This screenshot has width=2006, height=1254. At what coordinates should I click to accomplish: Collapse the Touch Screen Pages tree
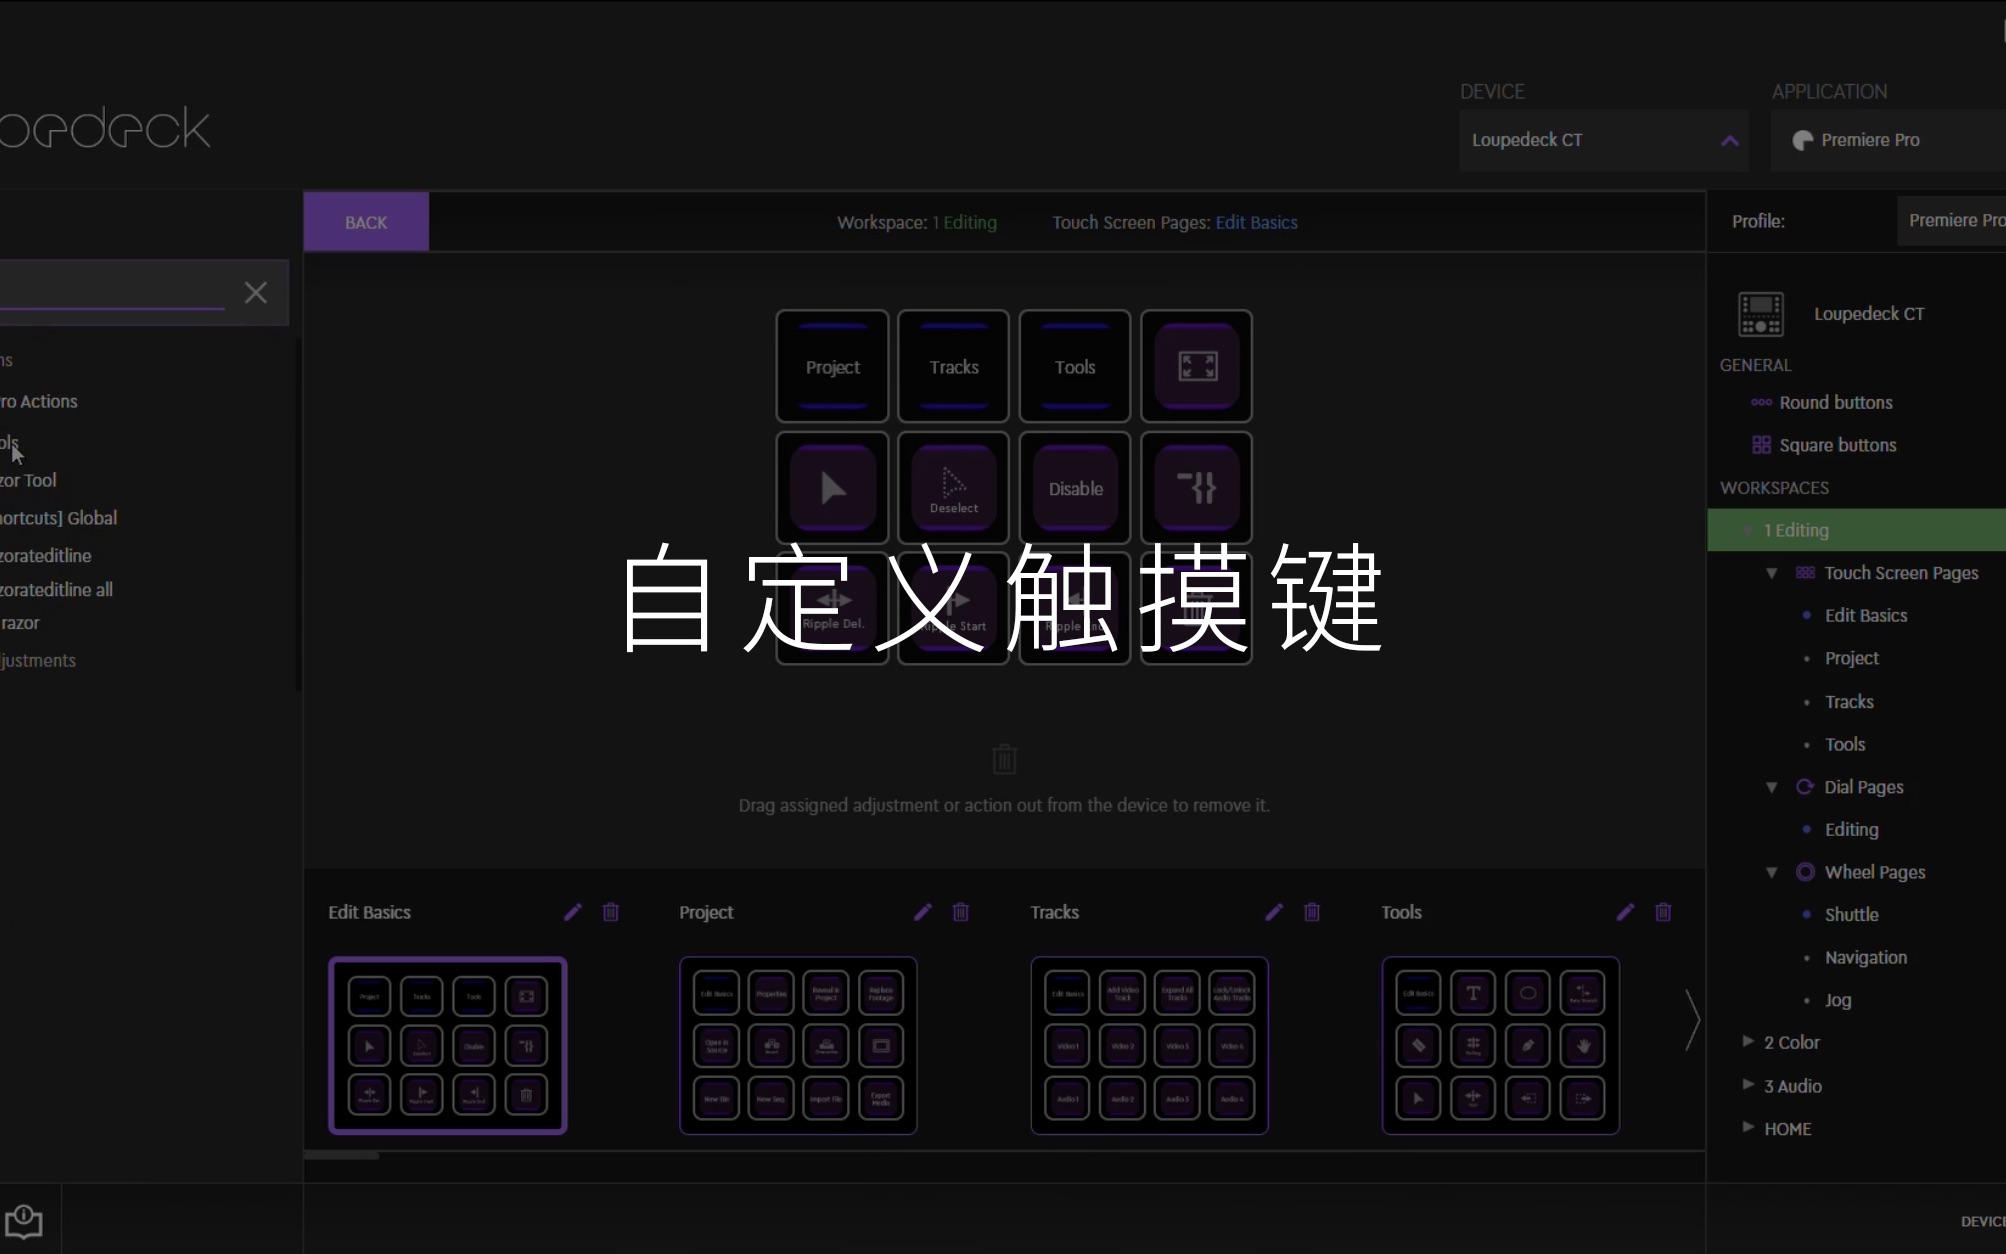[x=1772, y=572]
